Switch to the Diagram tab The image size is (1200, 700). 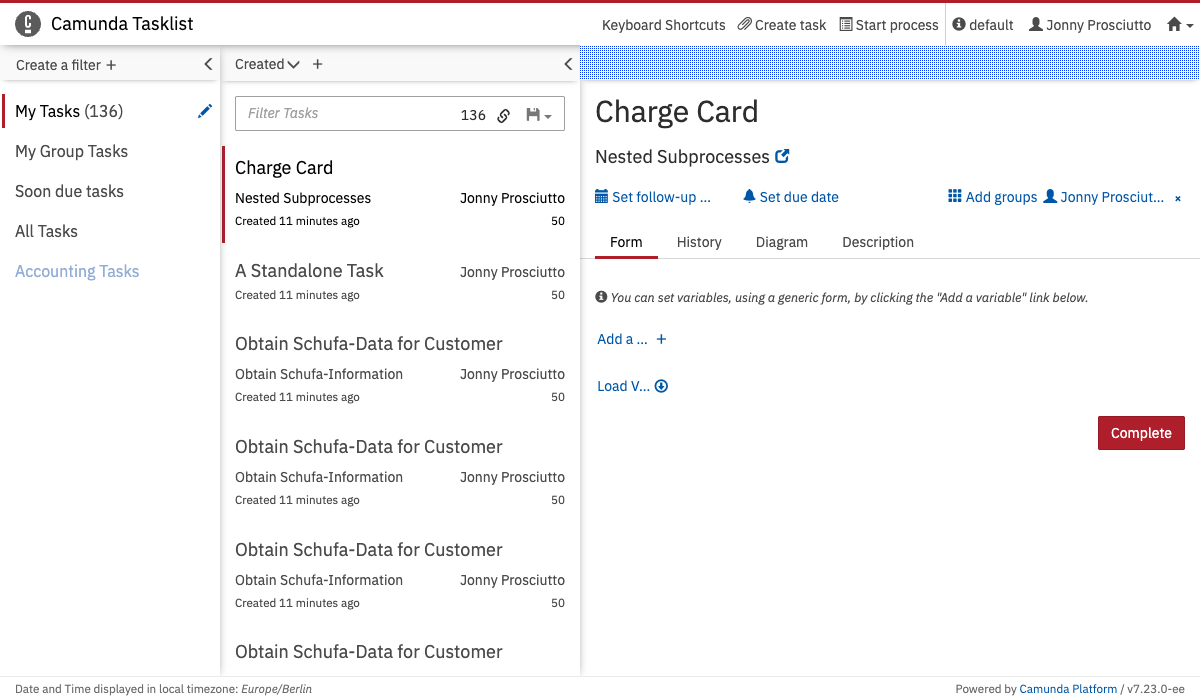pos(781,242)
